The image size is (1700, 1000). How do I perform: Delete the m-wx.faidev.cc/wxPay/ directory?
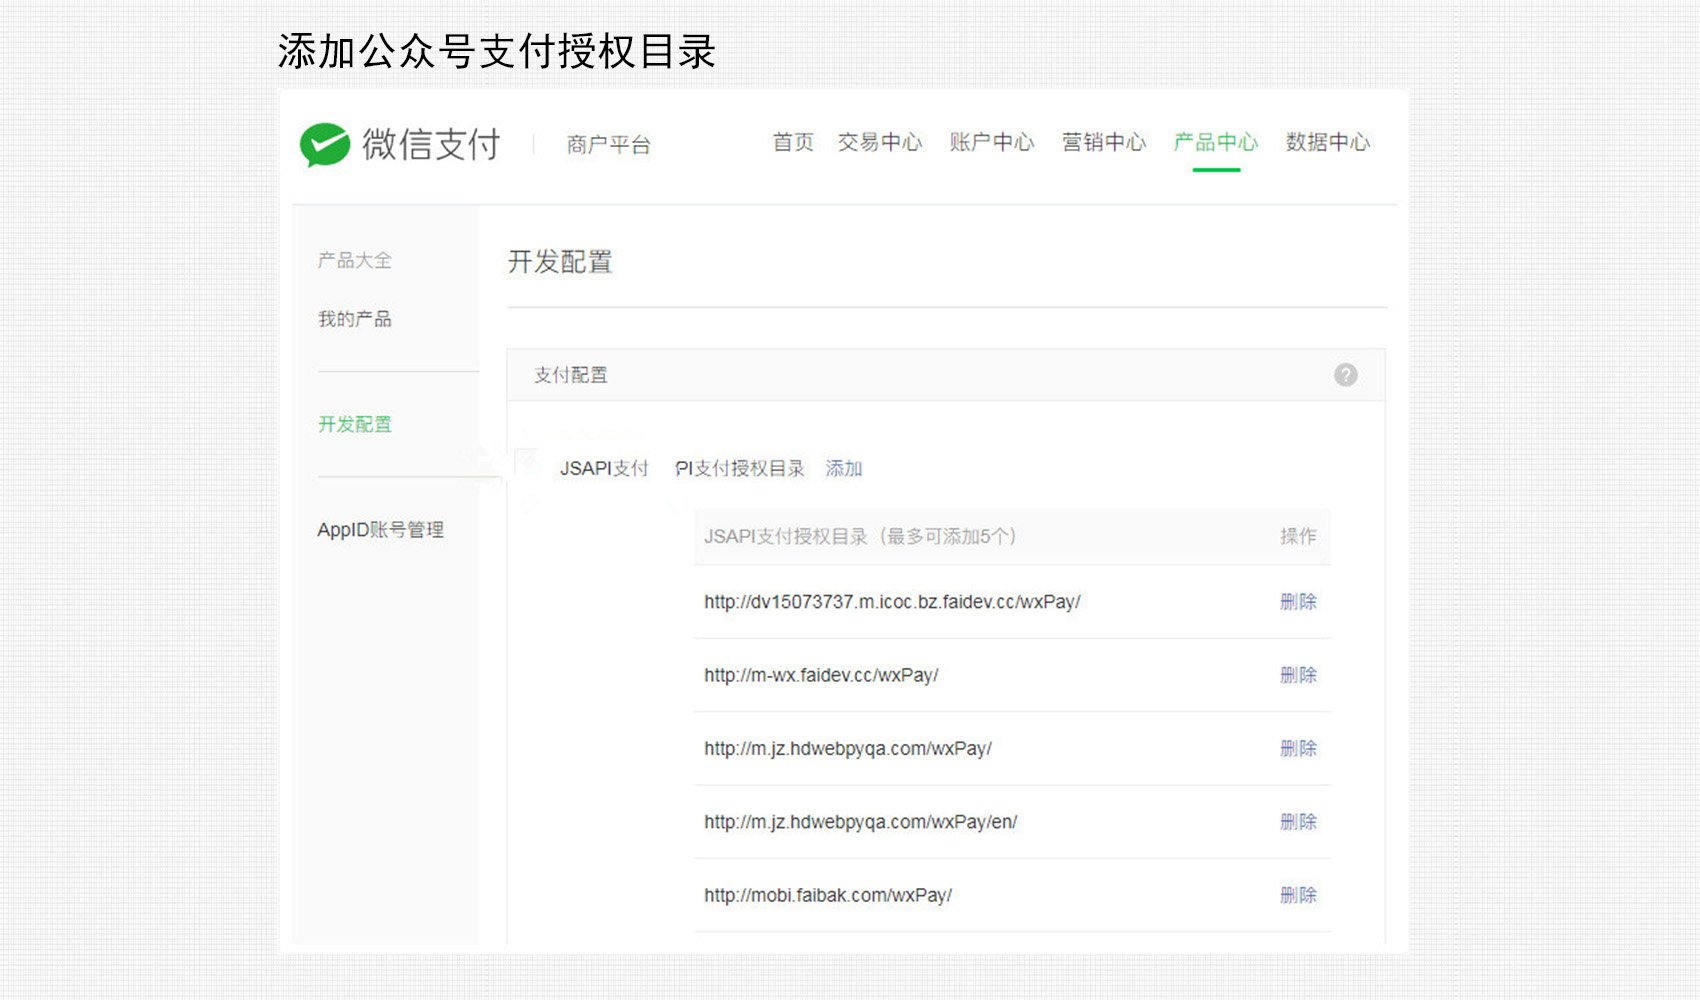[1298, 675]
